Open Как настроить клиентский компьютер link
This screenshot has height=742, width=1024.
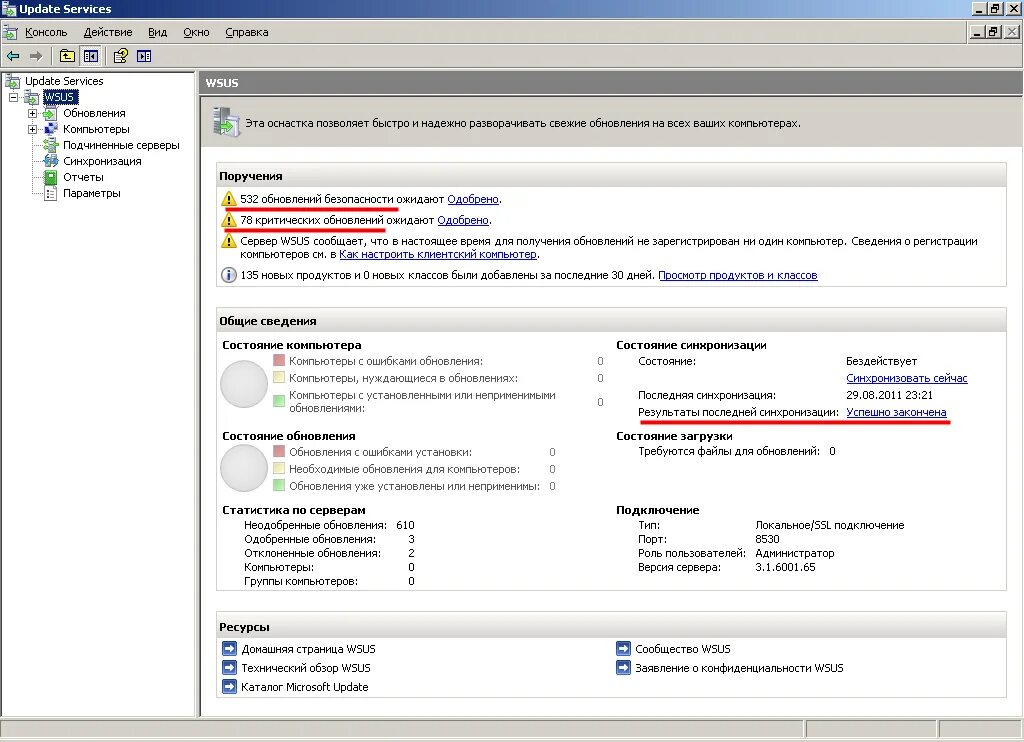coord(438,254)
